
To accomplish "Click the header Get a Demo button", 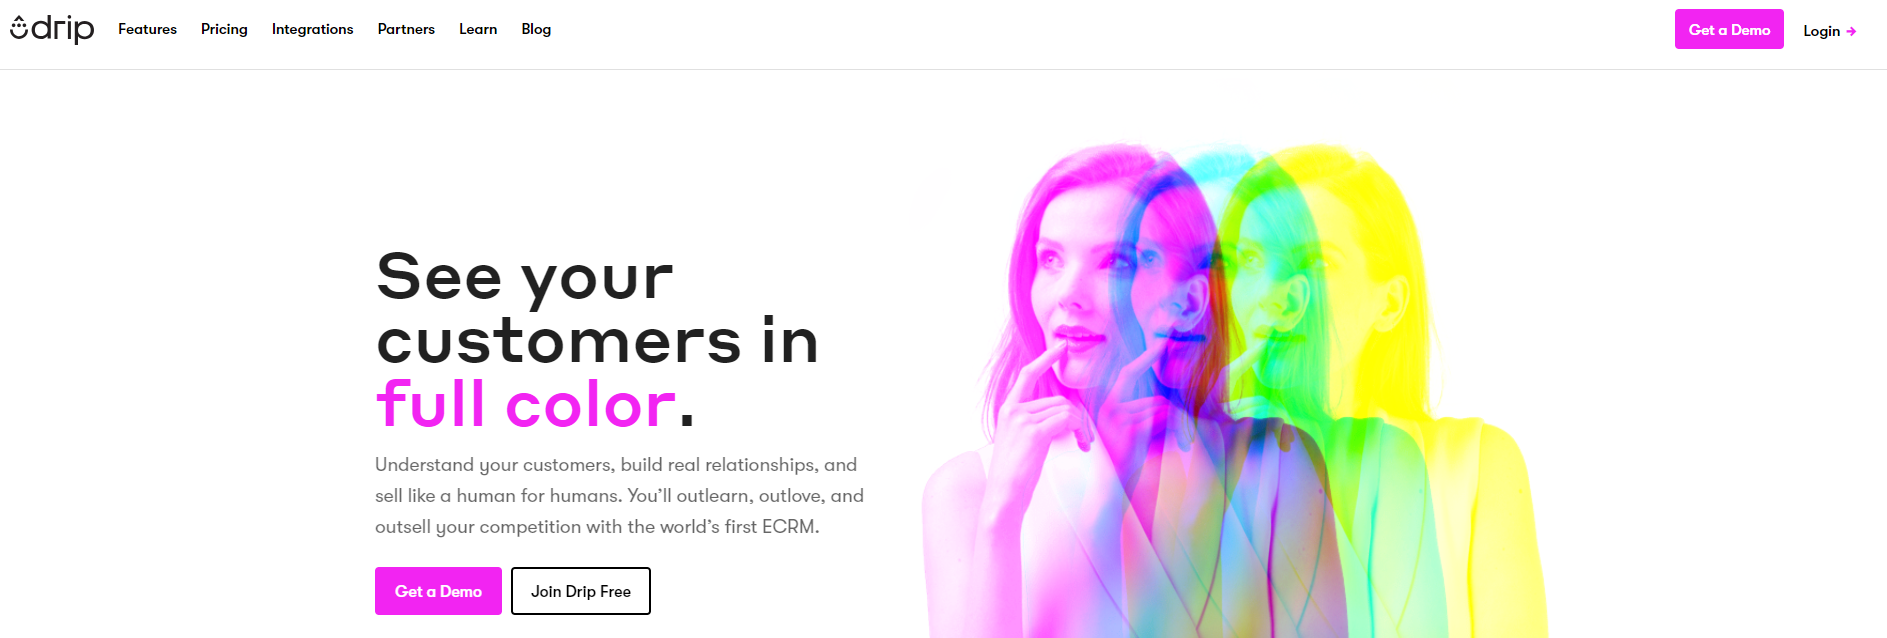I will pos(1729,29).
